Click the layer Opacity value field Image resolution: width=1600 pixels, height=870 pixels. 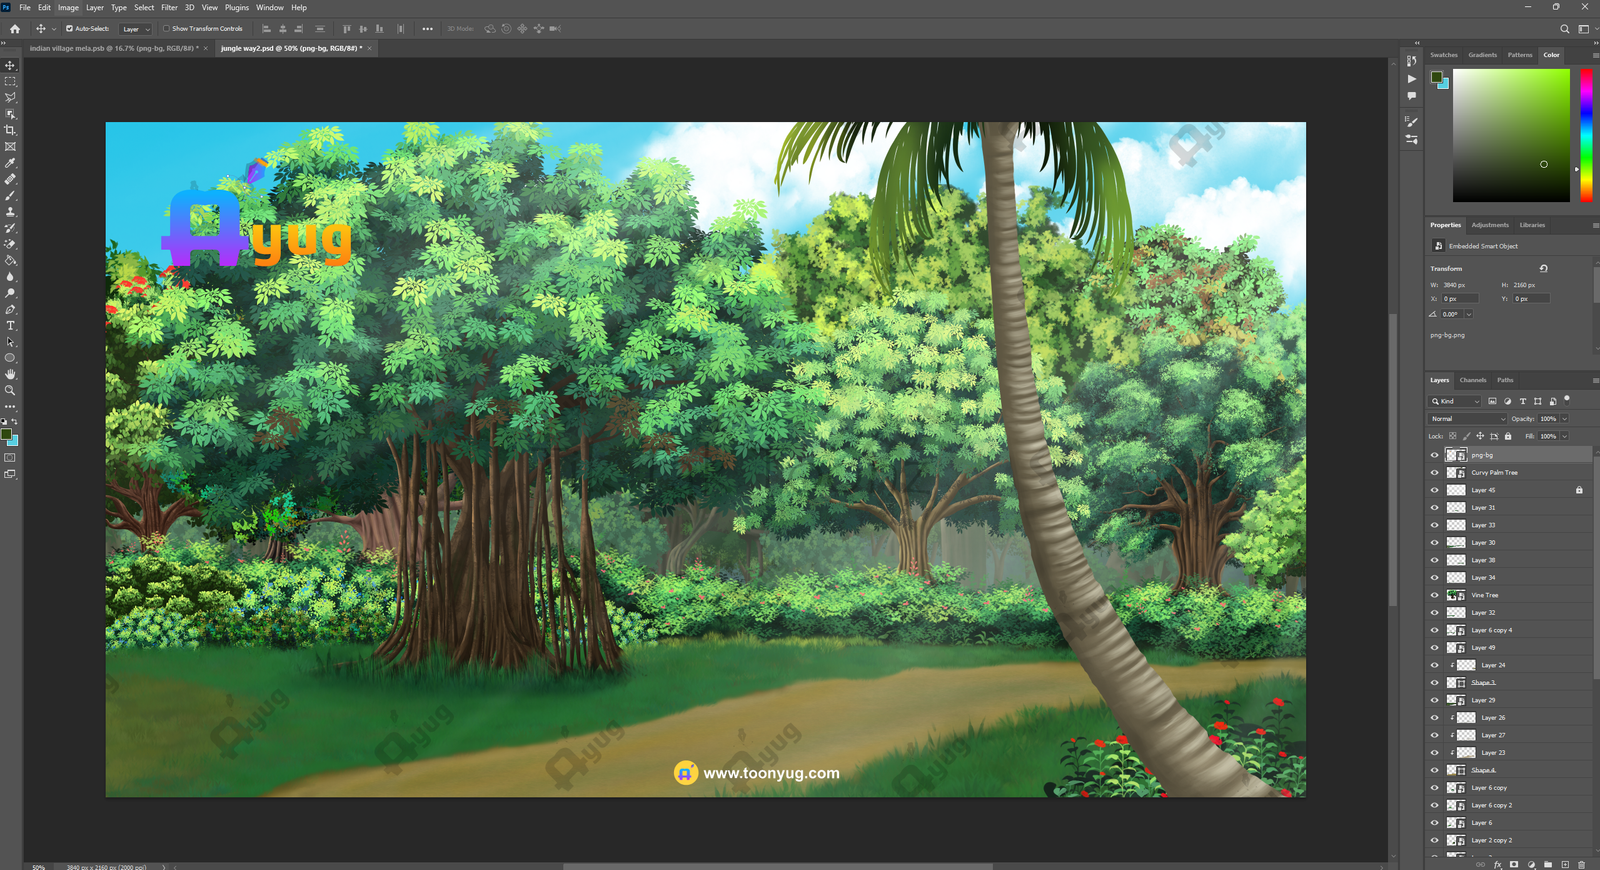1548,419
